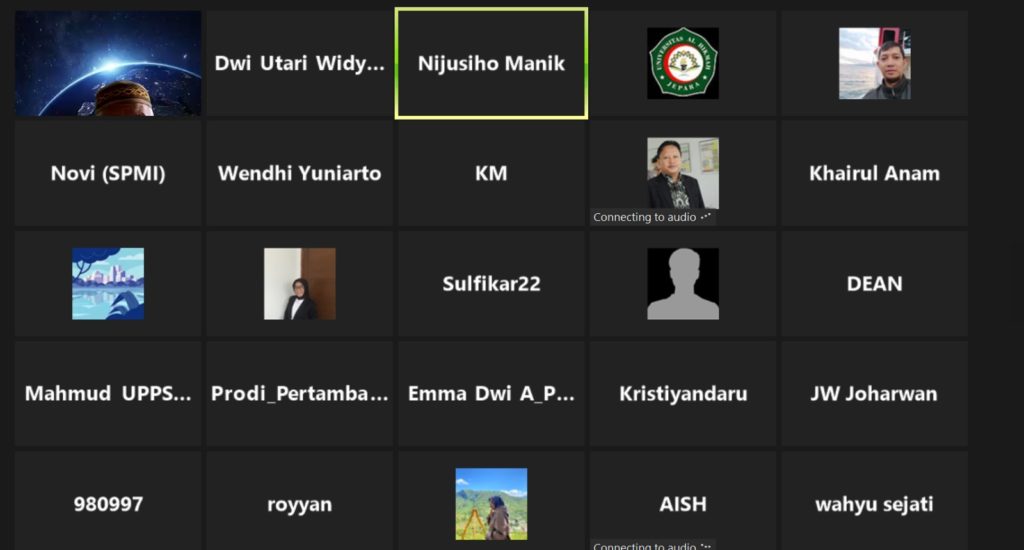
Task: Select the Sulfikar22 participant tile
Action: point(491,283)
